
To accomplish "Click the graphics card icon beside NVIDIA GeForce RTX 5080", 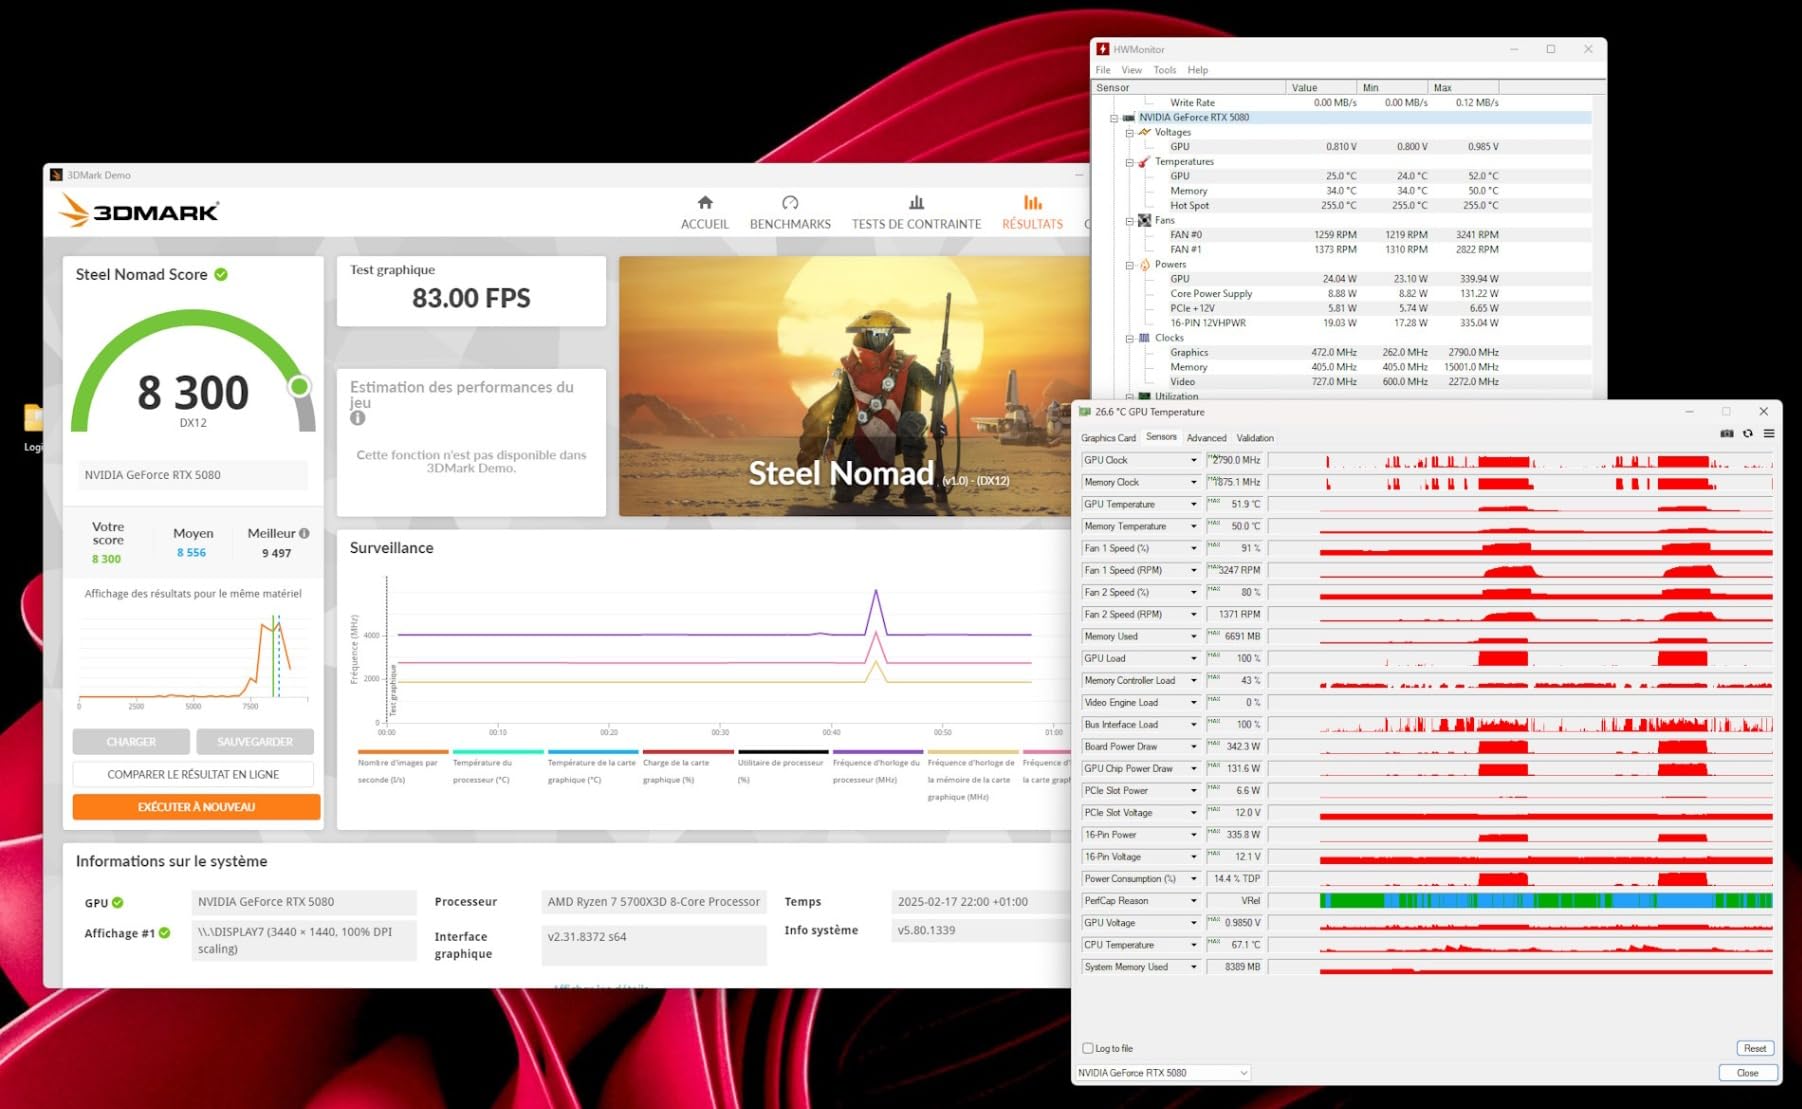I will tap(1129, 118).
